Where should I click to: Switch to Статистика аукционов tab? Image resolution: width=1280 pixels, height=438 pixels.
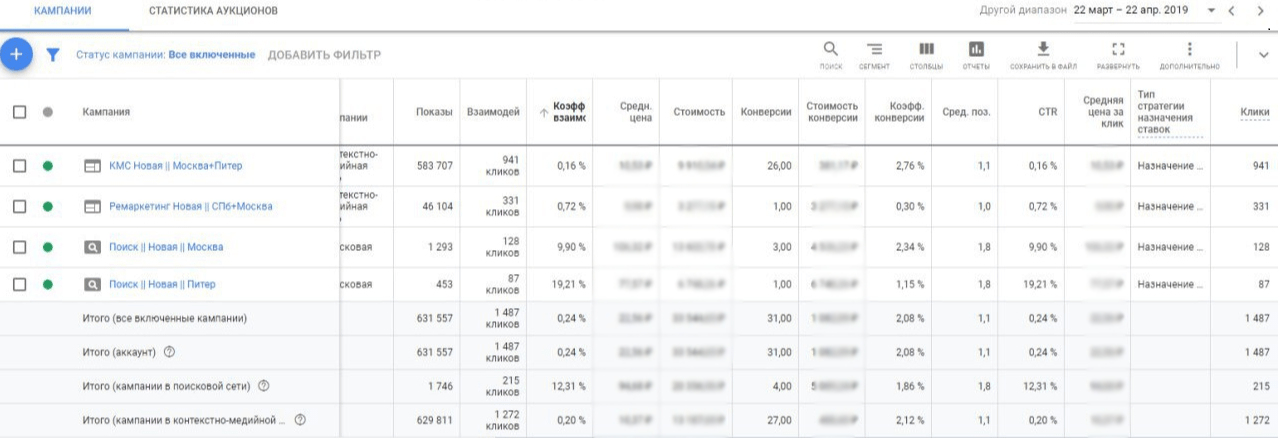click(x=213, y=10)
